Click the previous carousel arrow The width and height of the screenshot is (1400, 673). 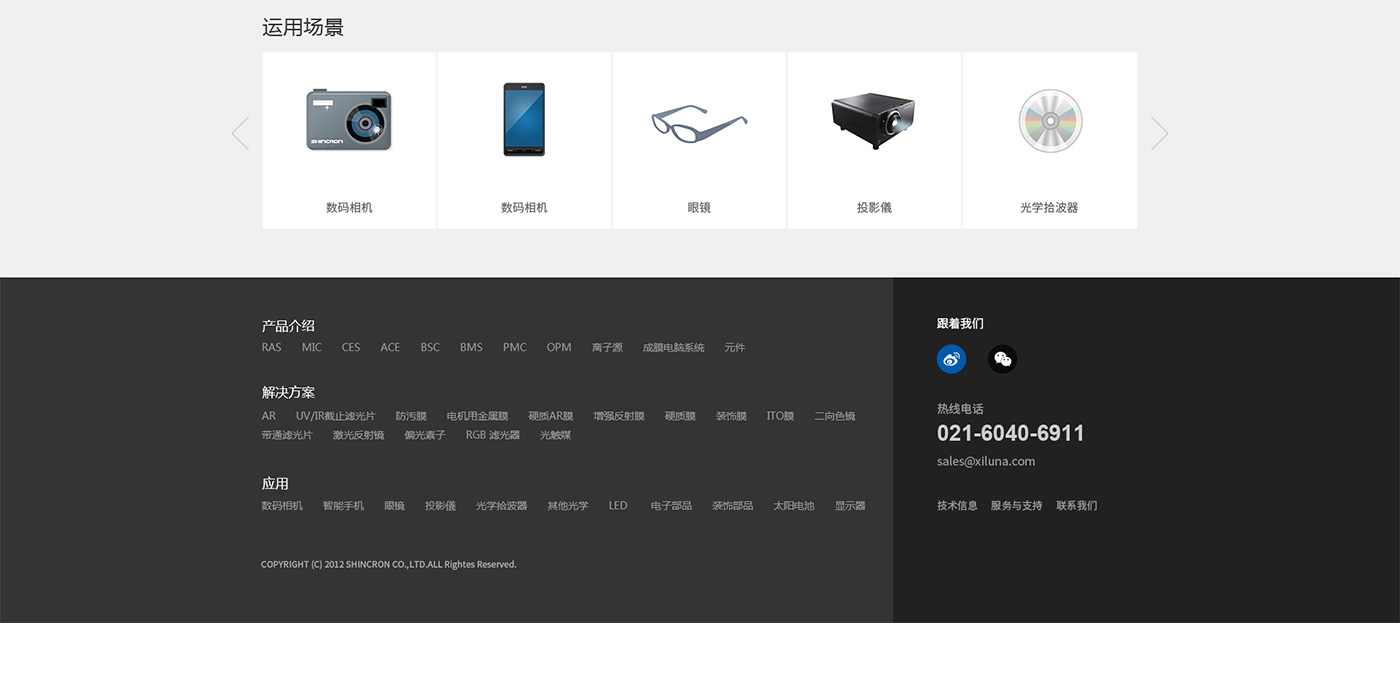[x=240, y=133]
